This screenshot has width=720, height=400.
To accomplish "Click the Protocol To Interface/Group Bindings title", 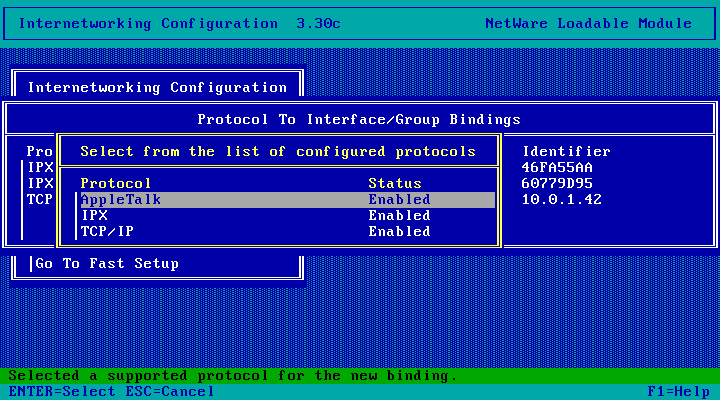I will 359,119.
